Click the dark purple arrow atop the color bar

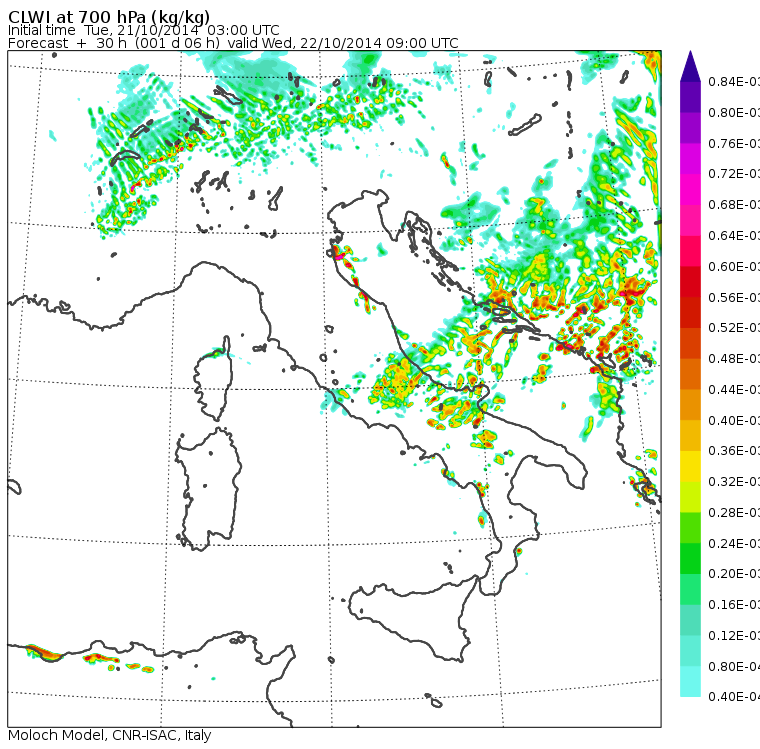[x=690, y=66]
